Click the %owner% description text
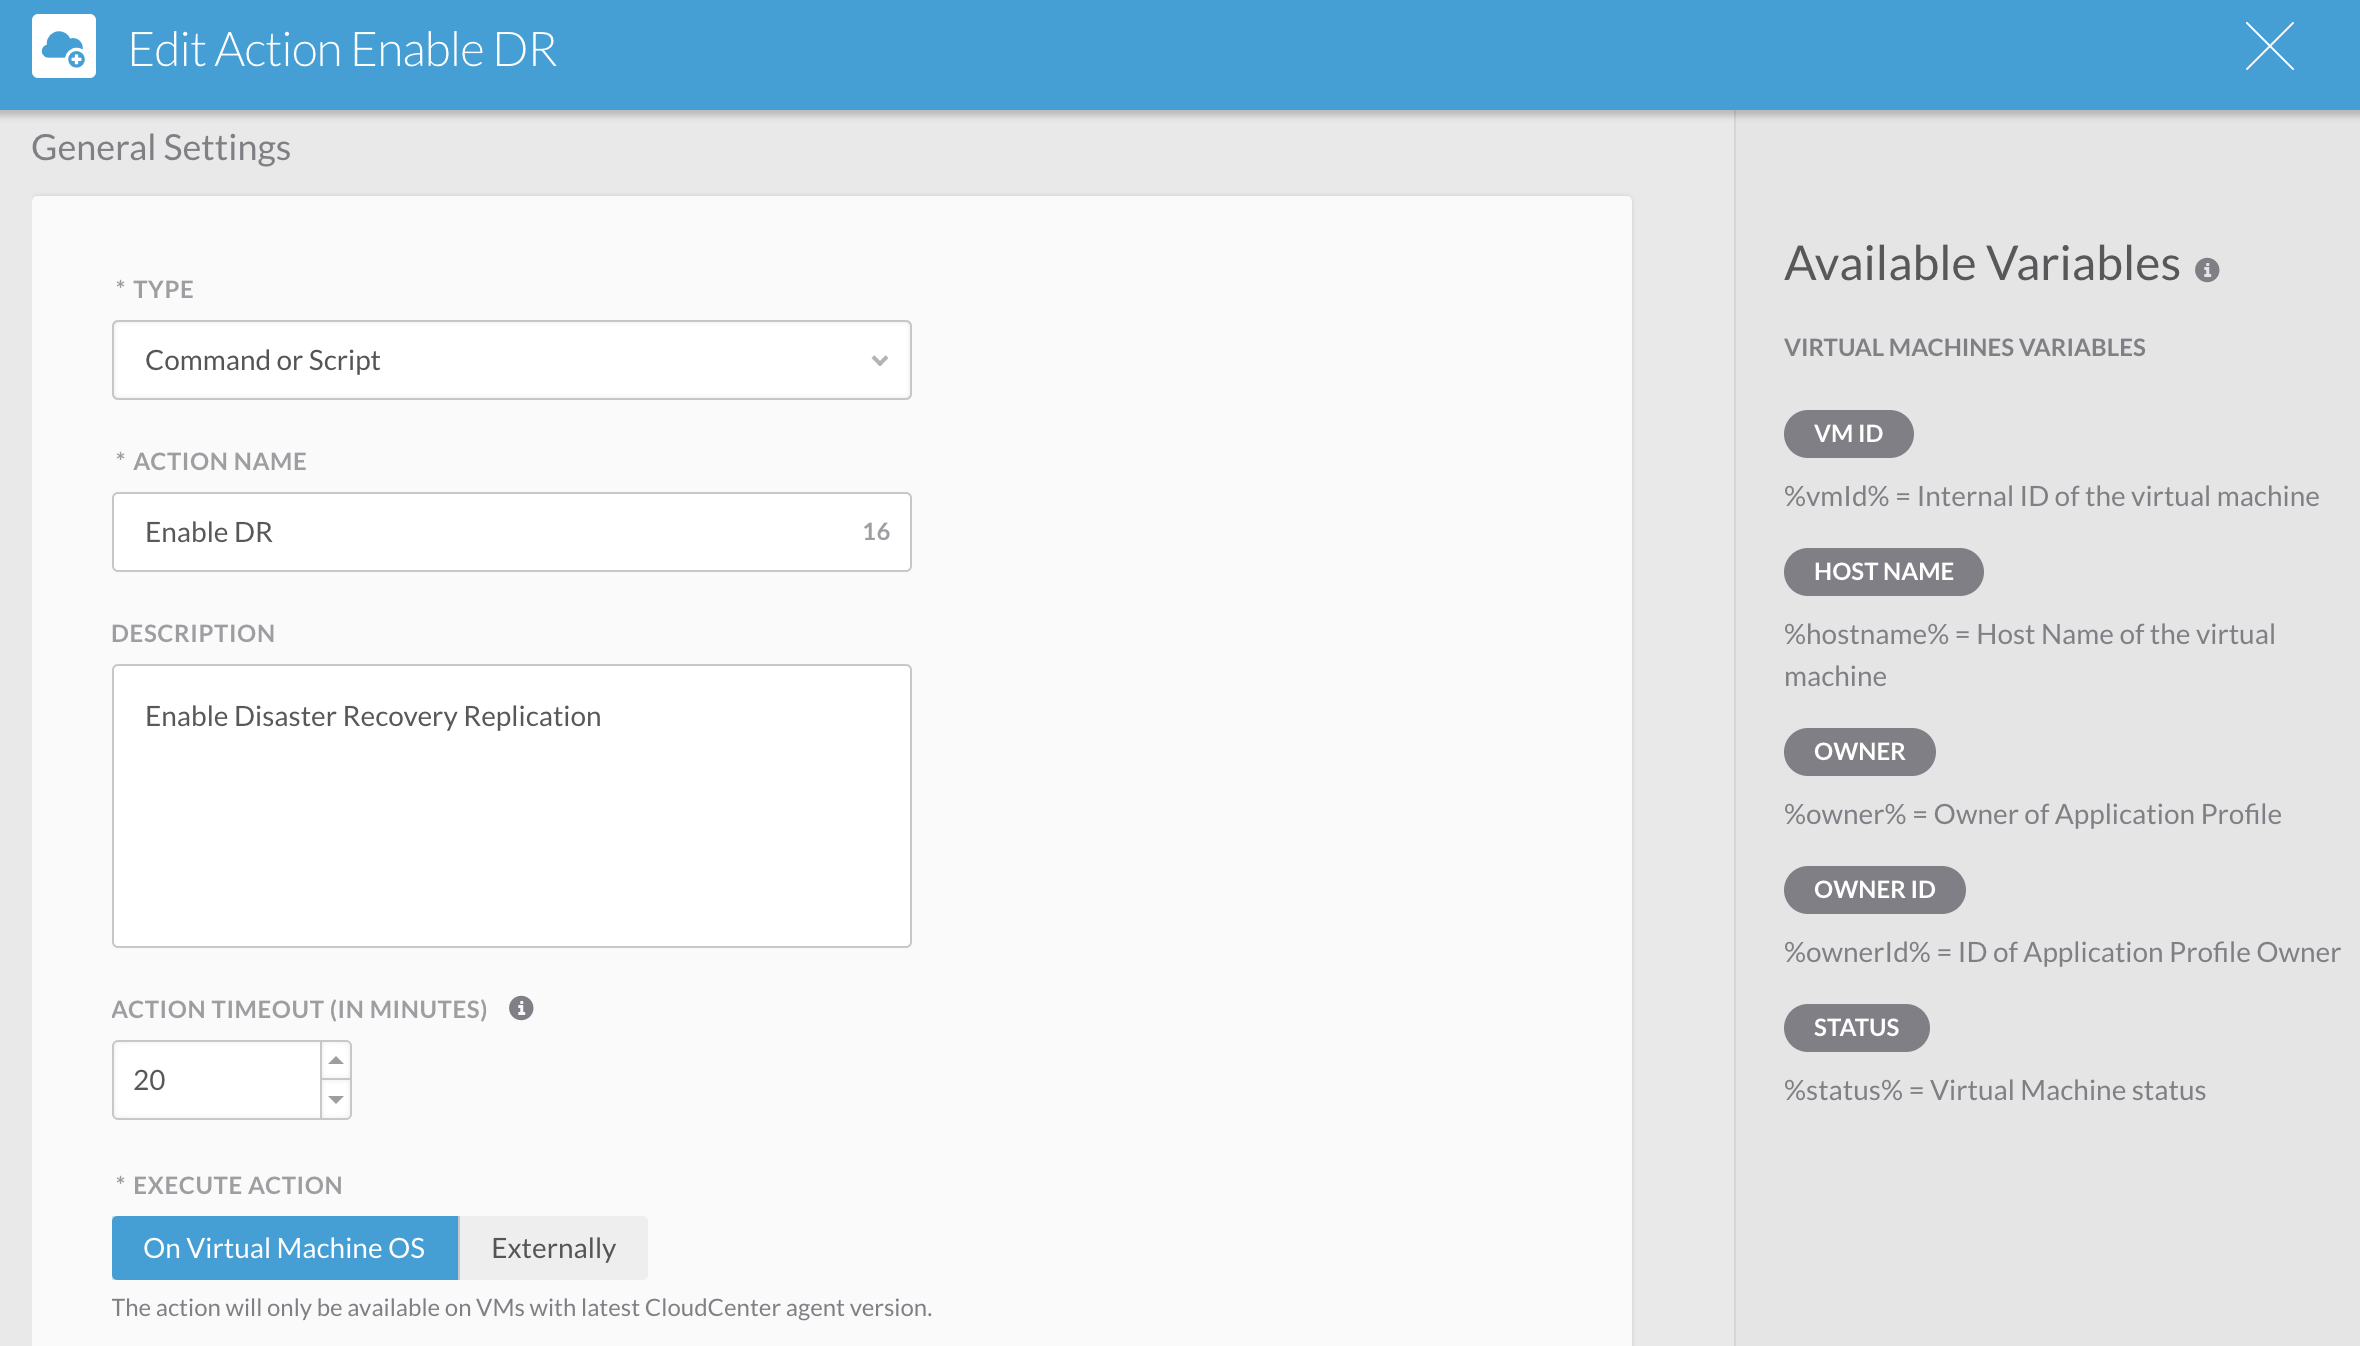2360x1346 pixels. click(2032, 814)
